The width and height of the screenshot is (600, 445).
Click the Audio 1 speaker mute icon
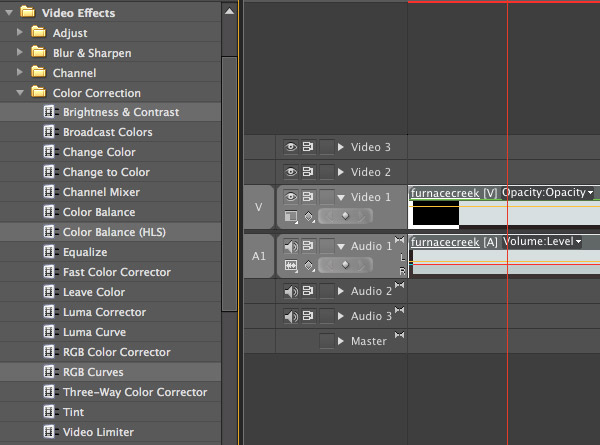click(x=291, y=246)
